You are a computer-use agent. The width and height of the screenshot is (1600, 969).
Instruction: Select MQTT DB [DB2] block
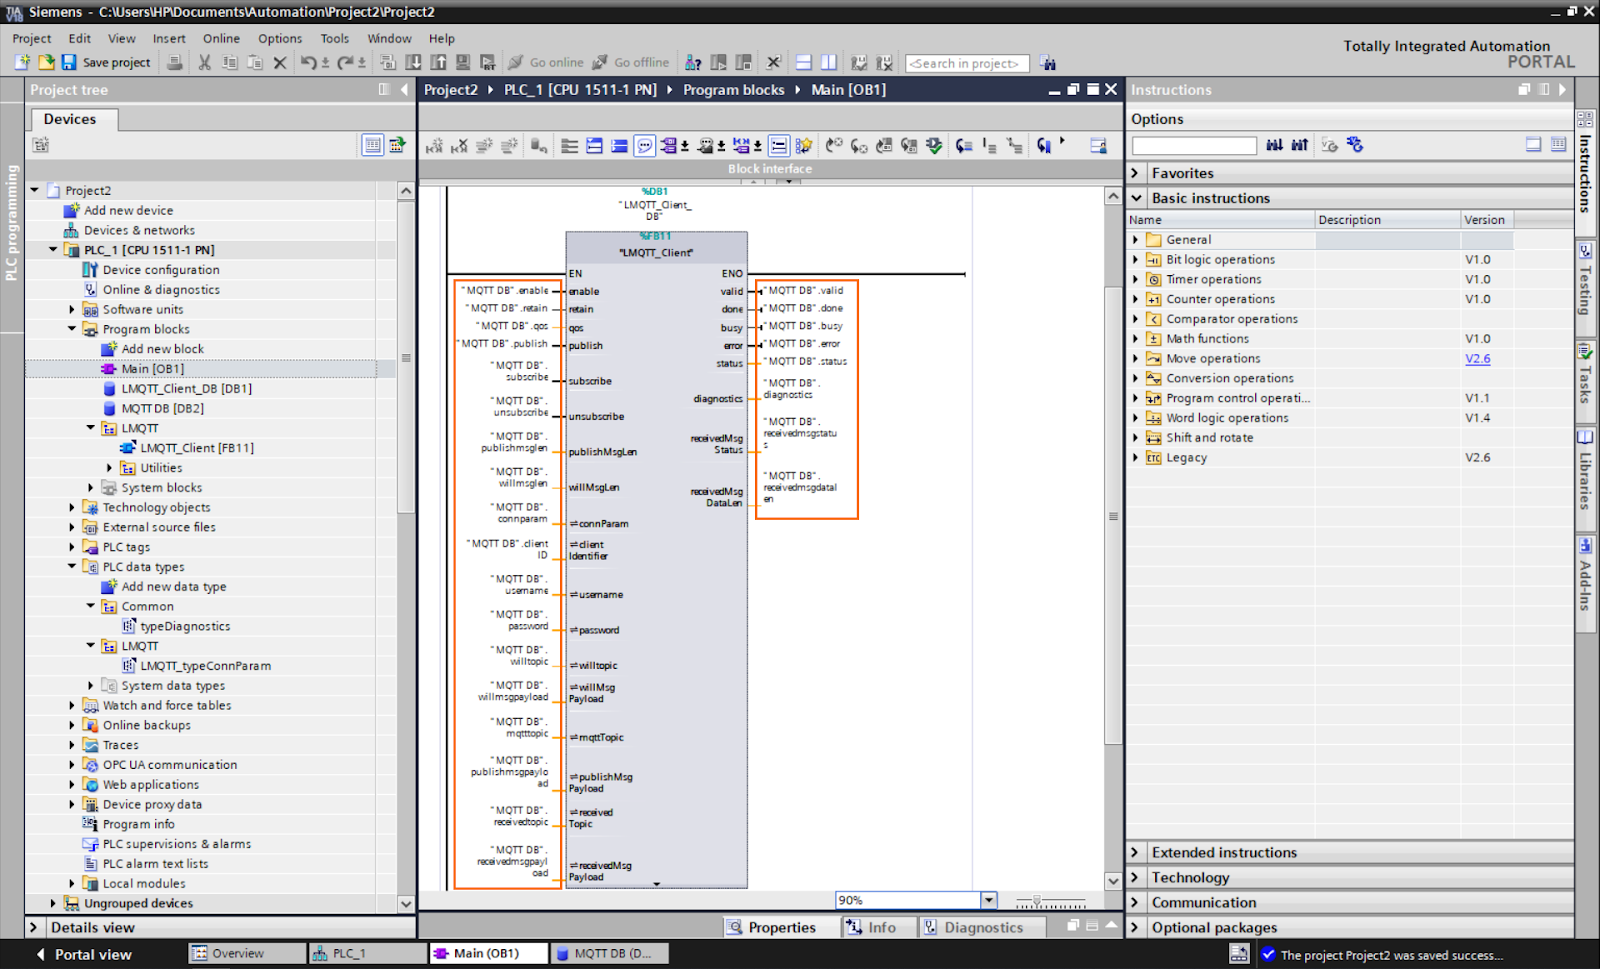[x=162, y=408]
